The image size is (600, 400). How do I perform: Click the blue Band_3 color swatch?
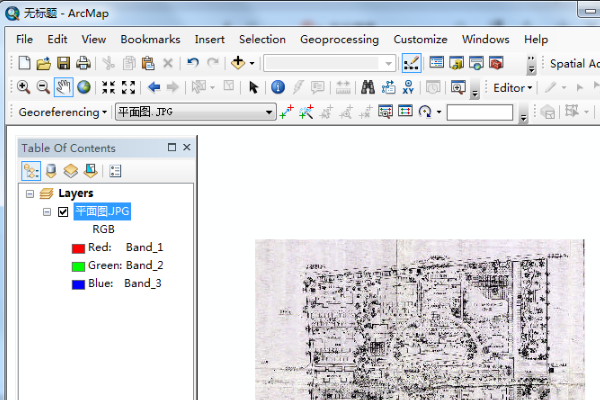tap(78, 284)
